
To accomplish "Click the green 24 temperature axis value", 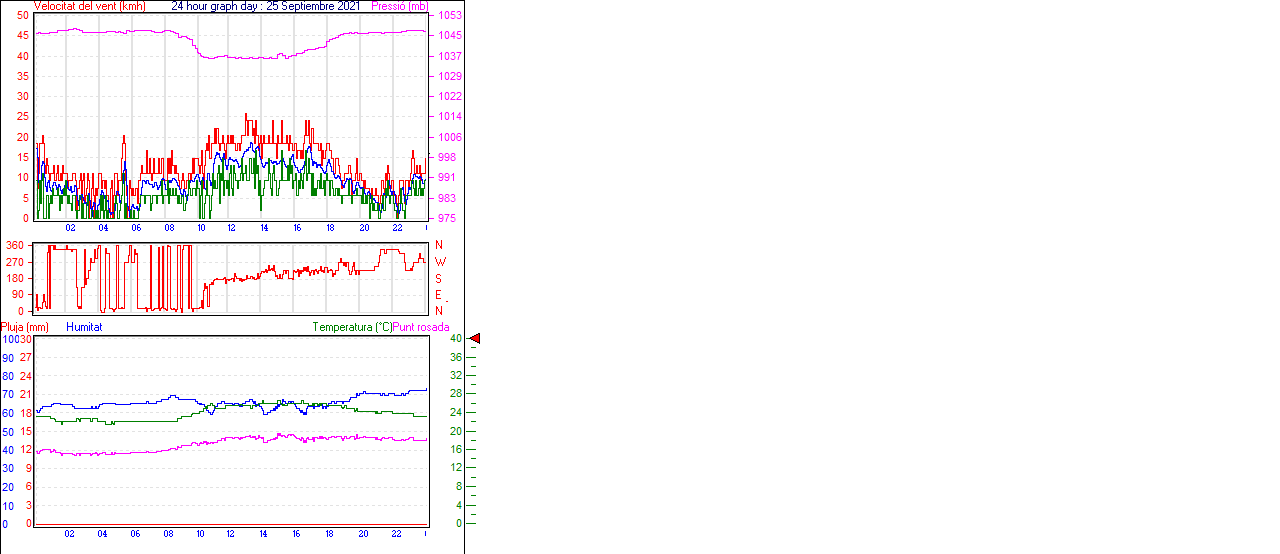I will [455, 412].
